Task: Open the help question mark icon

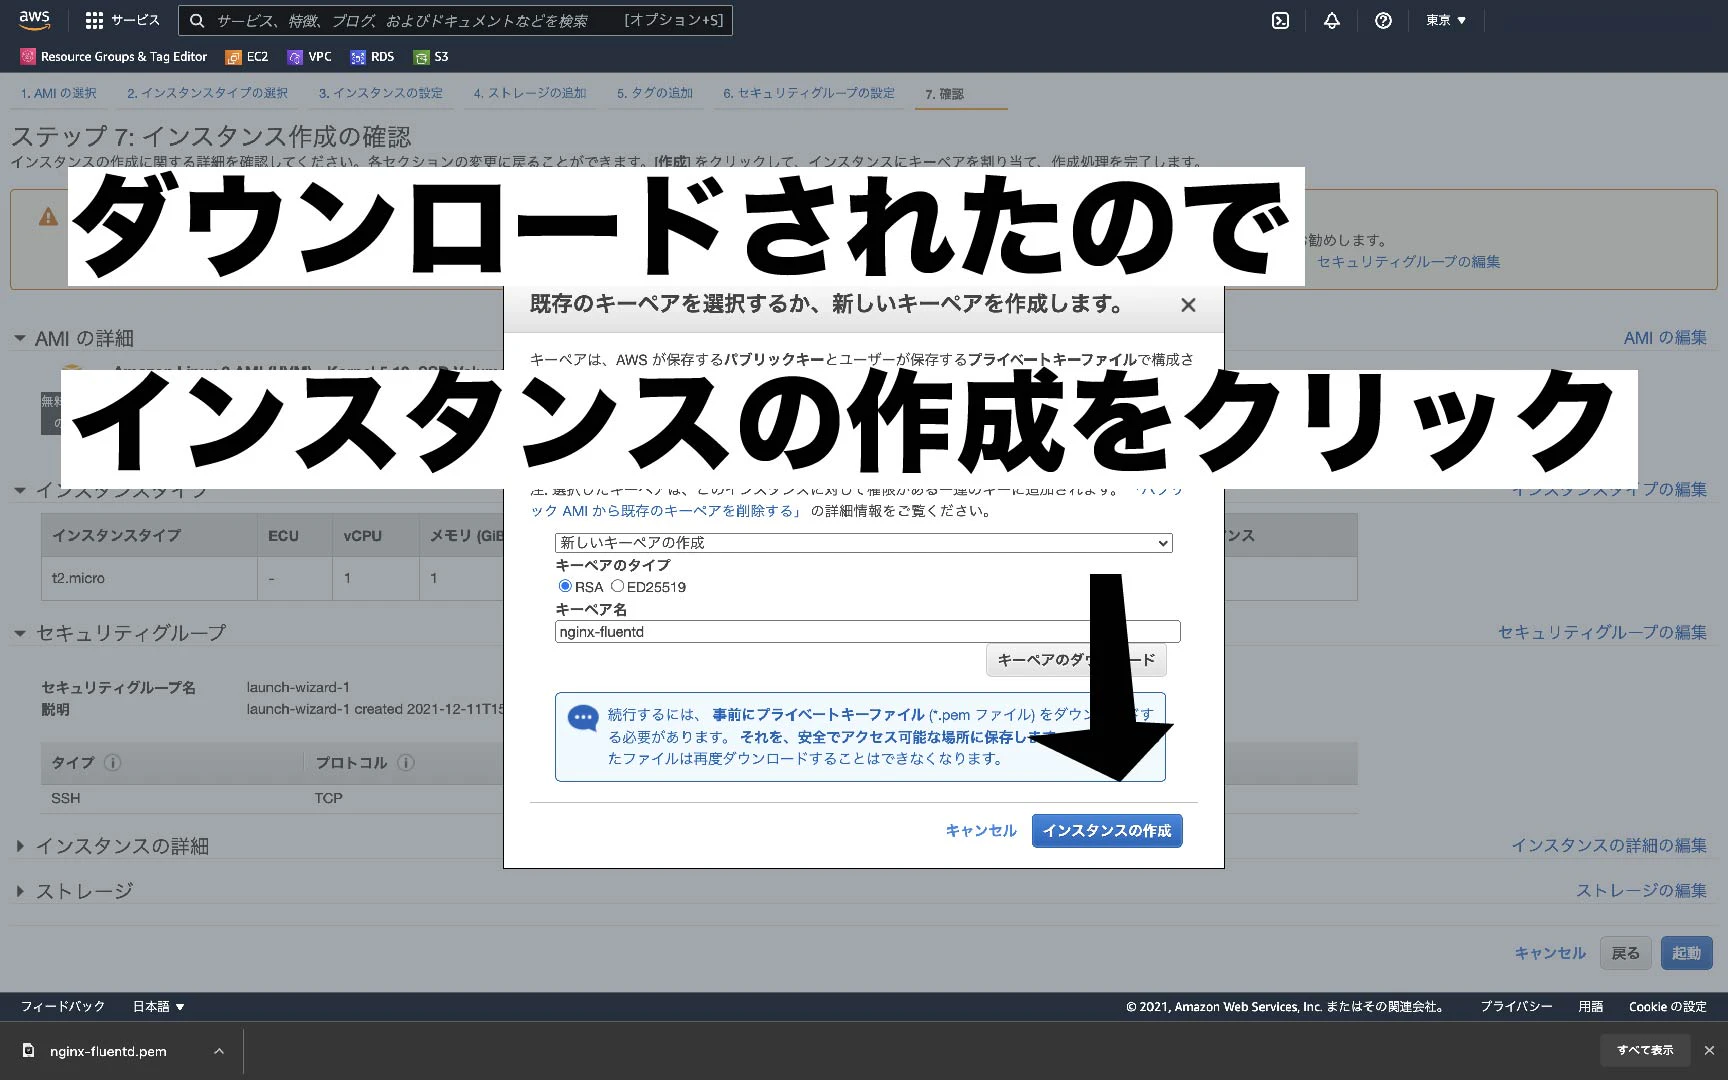Action: pyautogui.click(x=1383, y=20)
